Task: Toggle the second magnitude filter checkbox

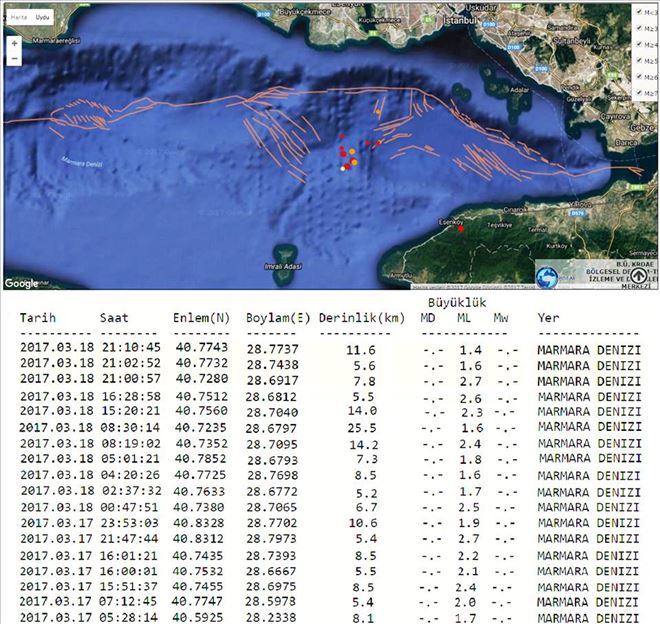Action: 639,29
